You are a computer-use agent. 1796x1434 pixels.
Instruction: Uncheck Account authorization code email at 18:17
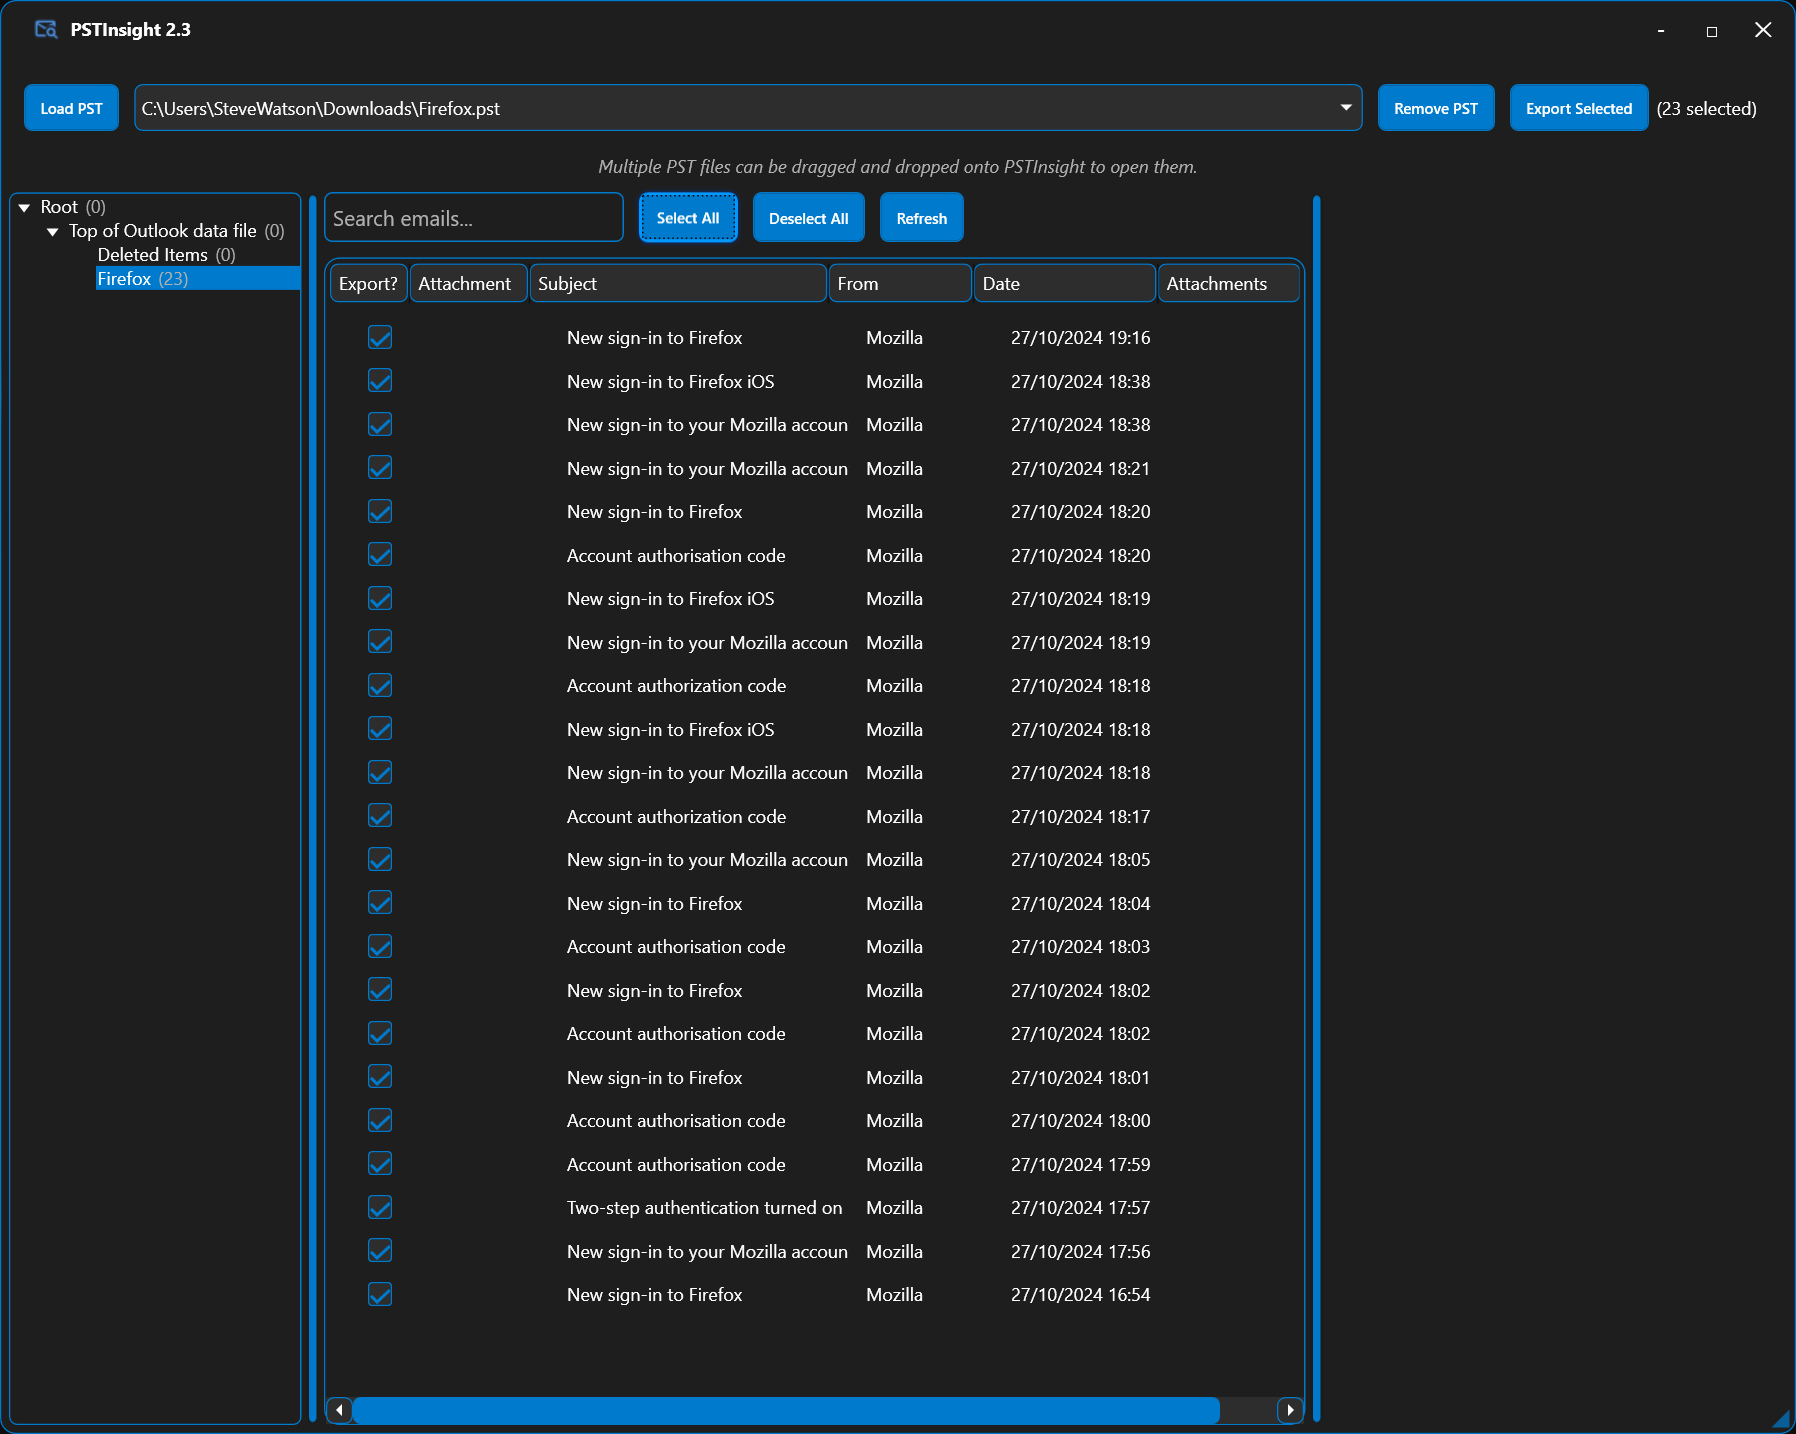(380, 816)
